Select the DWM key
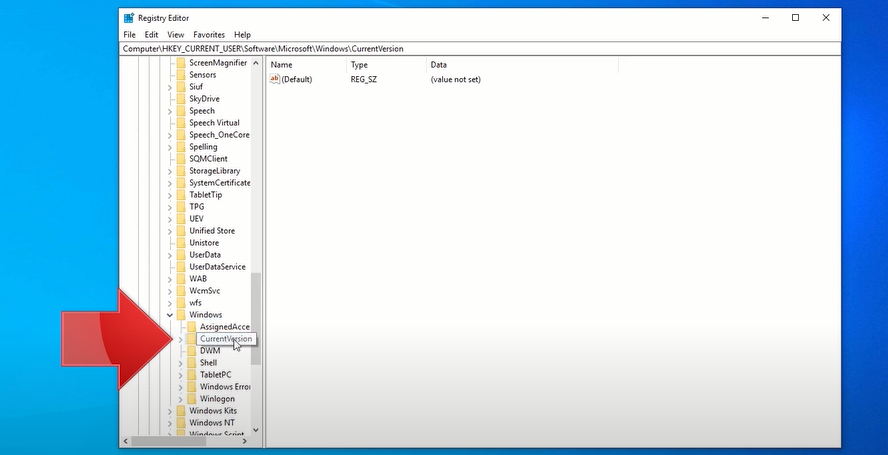888x455 pixels. coord(210,351)
